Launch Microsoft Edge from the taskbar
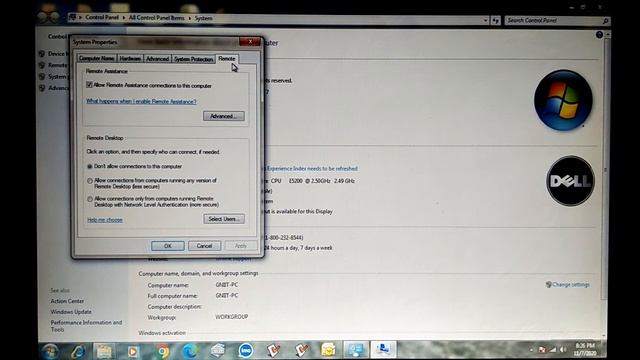Viewport: 640px width, 360px height. (x=189, y=351)
